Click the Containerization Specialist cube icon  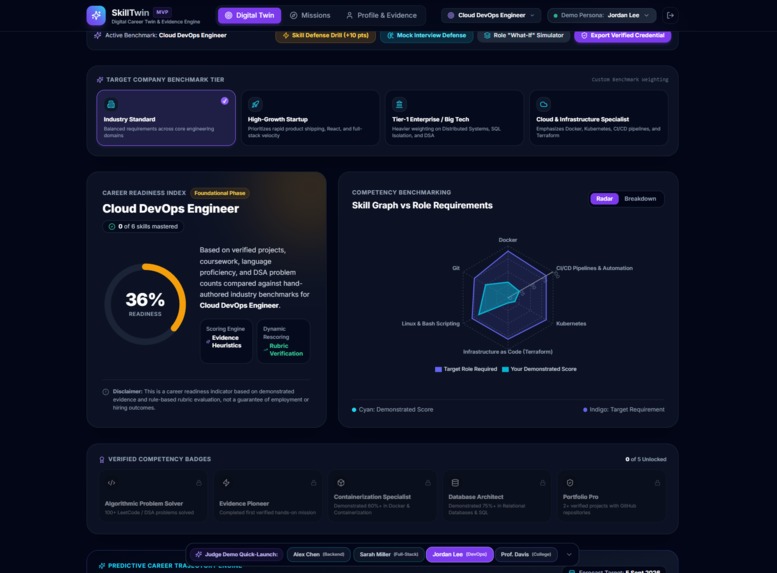341,483
